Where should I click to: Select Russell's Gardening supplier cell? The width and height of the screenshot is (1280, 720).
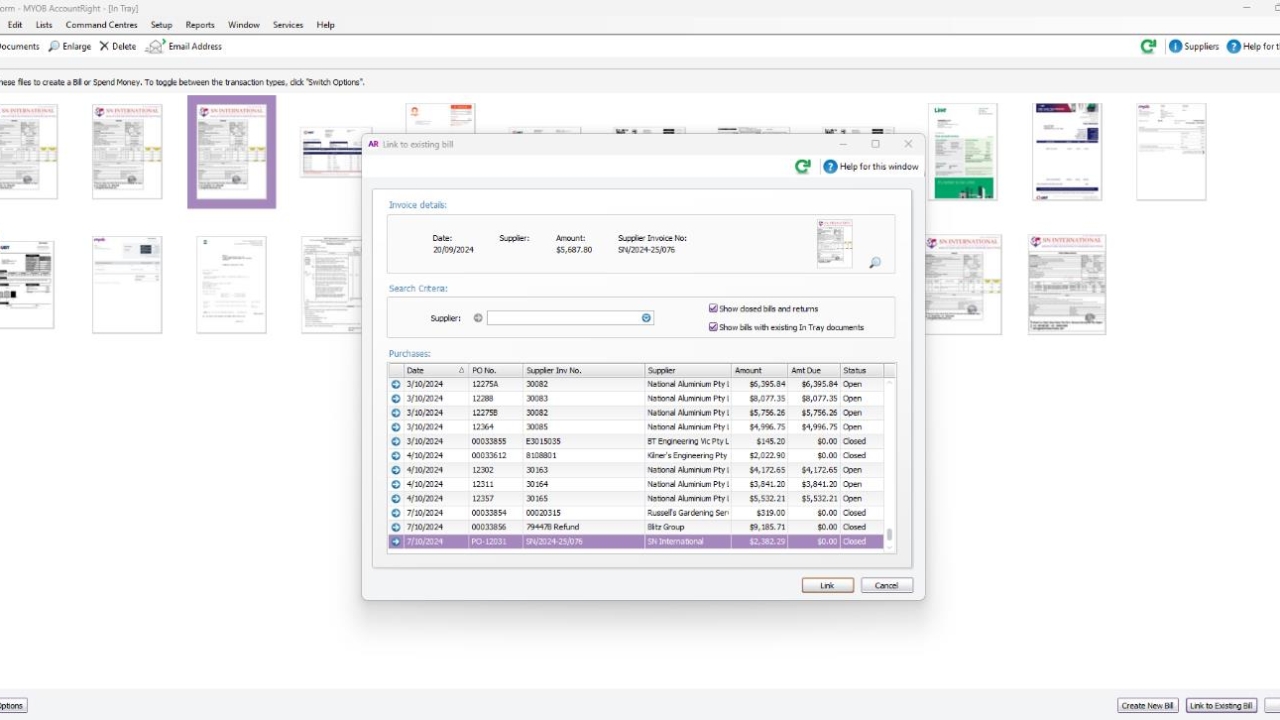click(688, 513)
